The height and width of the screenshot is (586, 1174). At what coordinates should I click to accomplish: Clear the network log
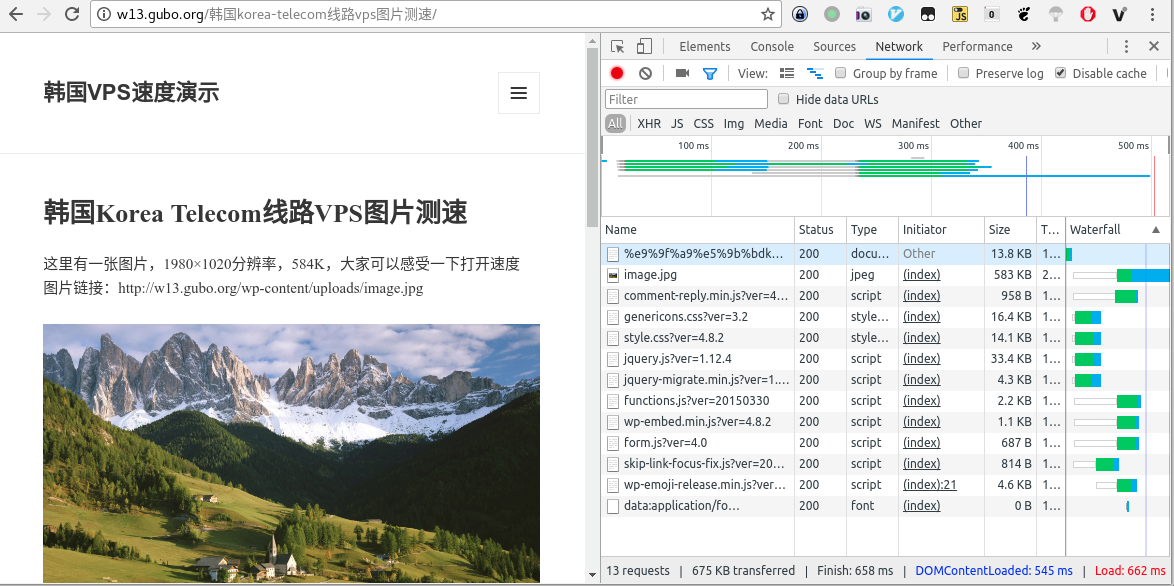click(x=645, y=73)
